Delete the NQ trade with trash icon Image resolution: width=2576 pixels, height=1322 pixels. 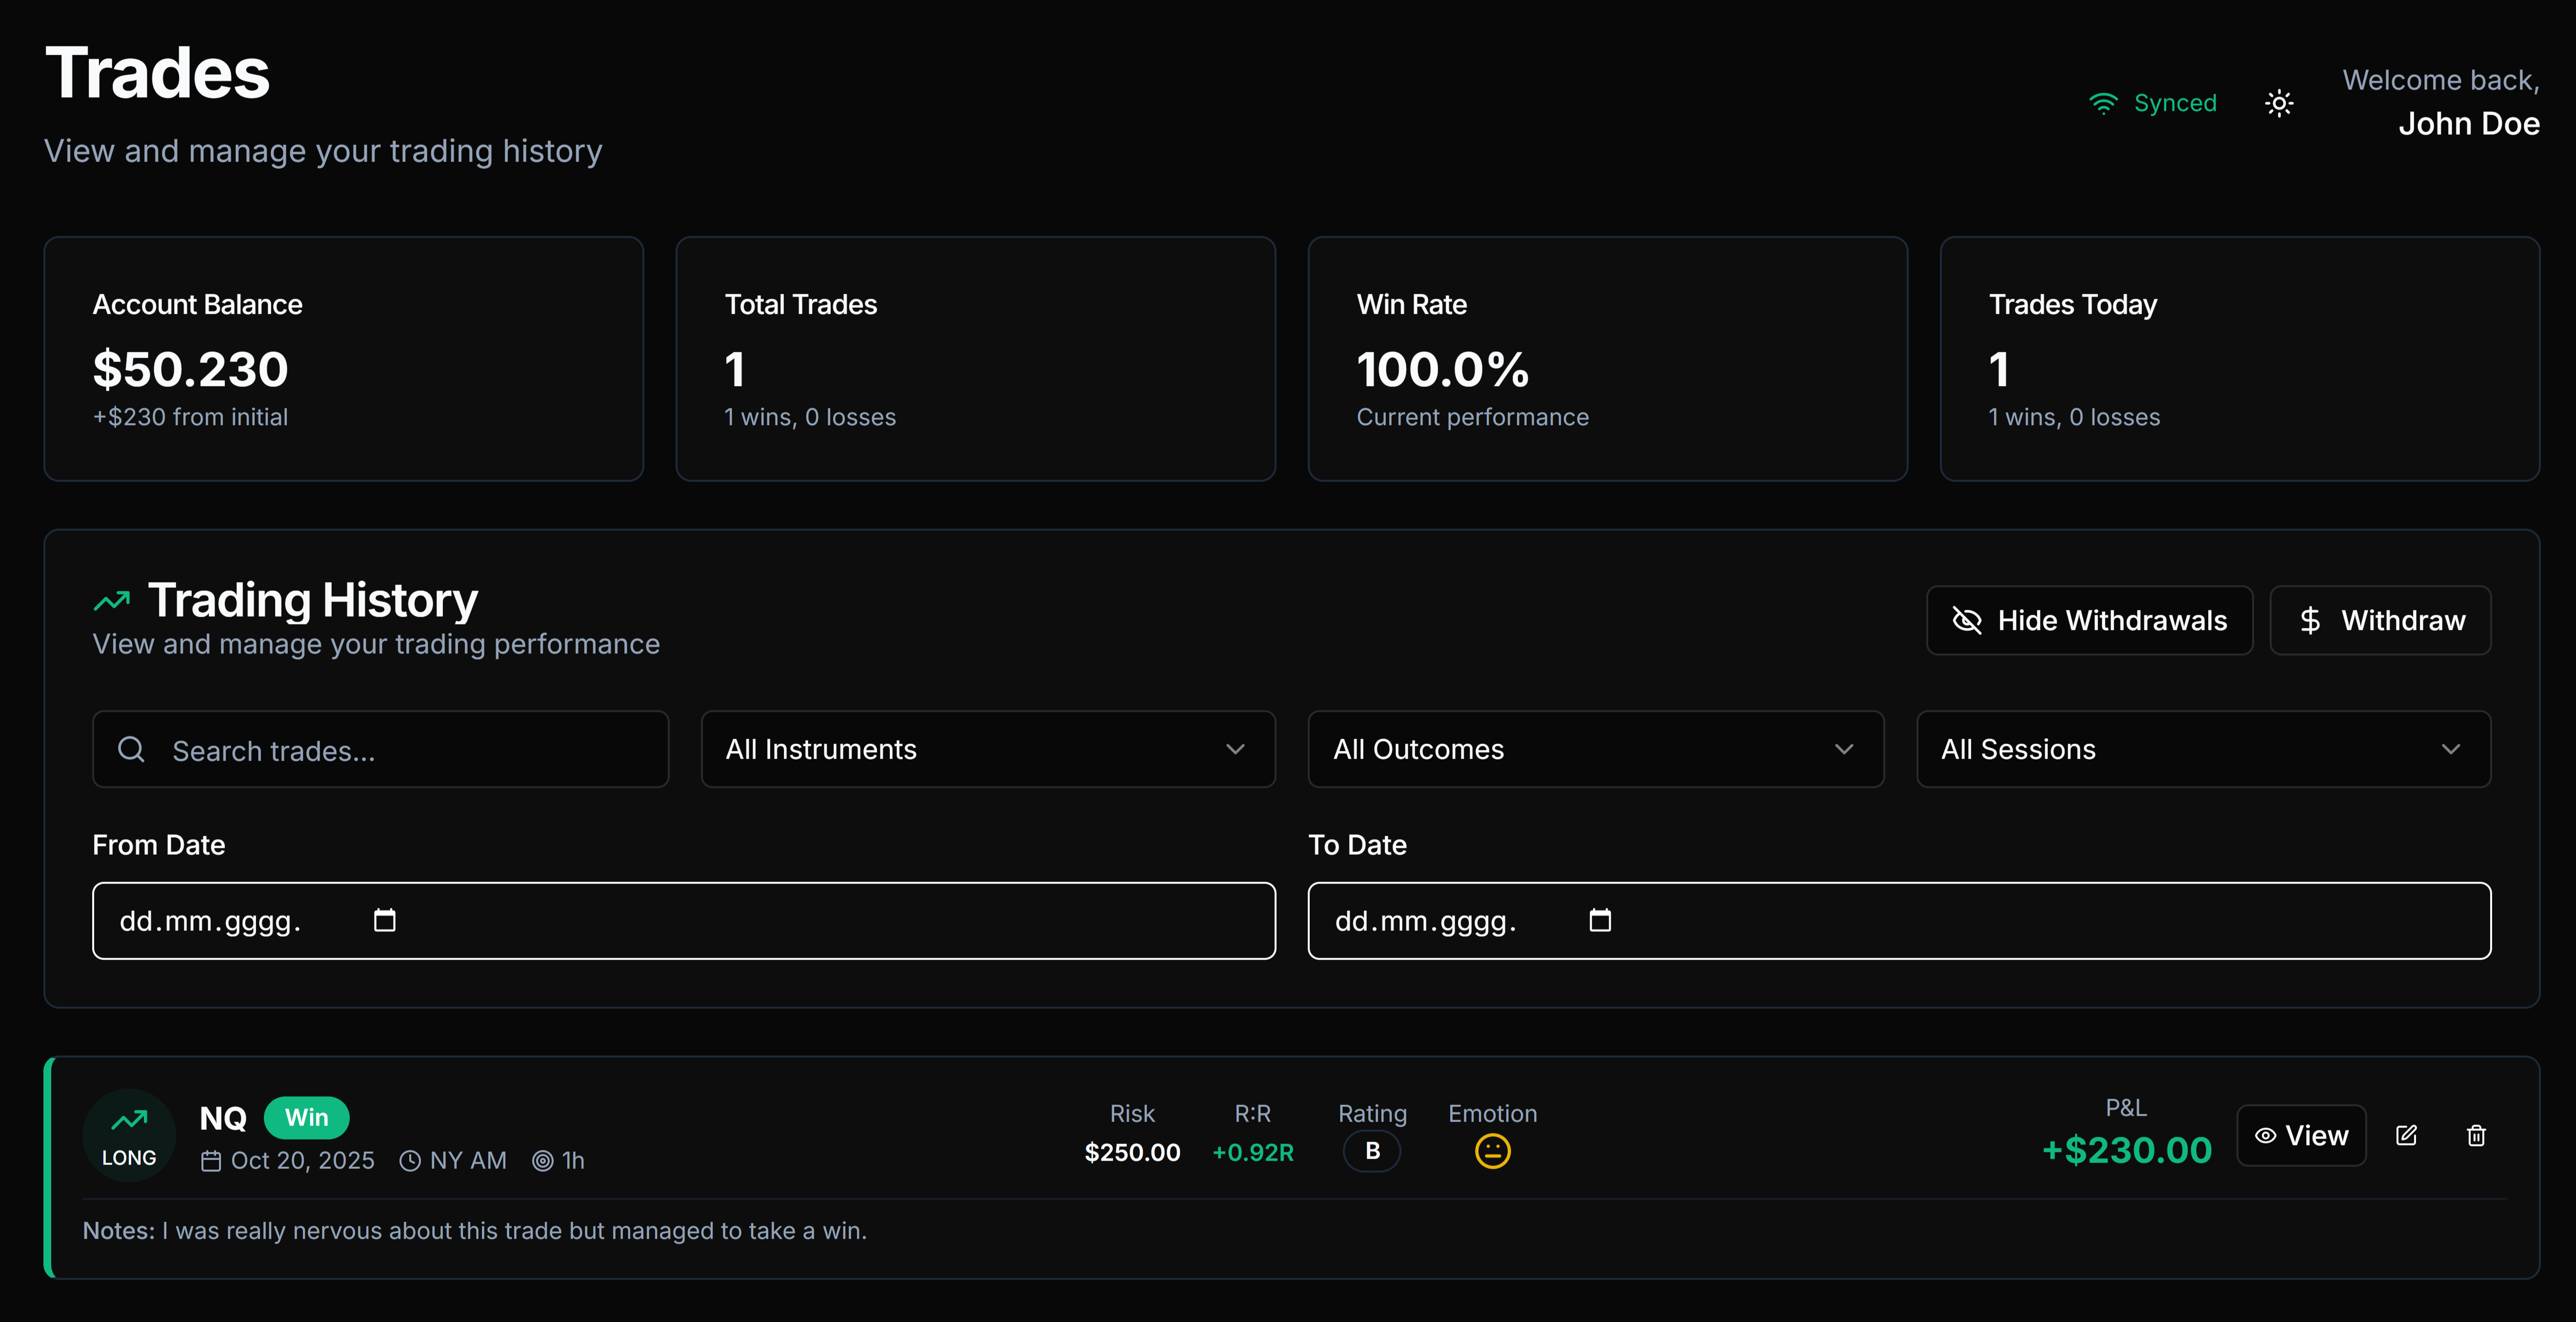2476,1135
